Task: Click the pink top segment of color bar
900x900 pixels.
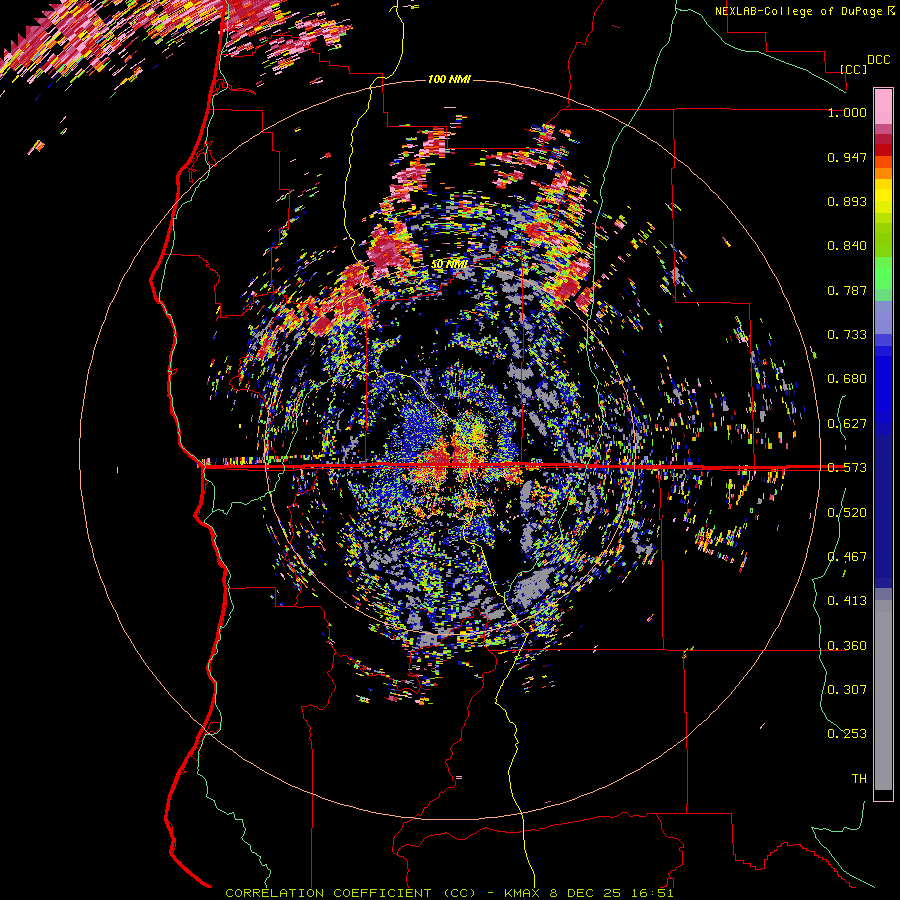Action: click(x=883, y=107)
